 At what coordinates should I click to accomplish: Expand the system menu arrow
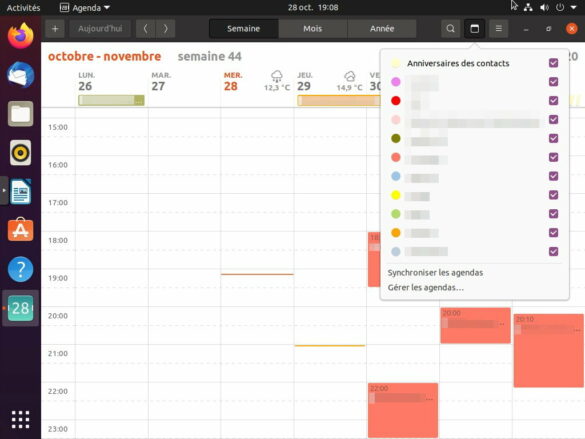[573, 7]
